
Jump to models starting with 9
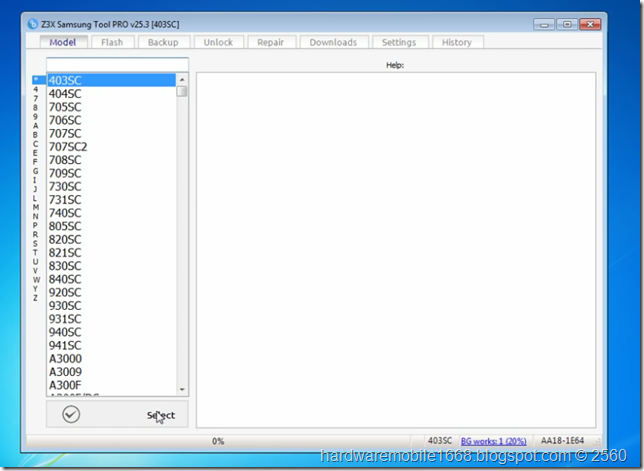(x=36, y=116)
